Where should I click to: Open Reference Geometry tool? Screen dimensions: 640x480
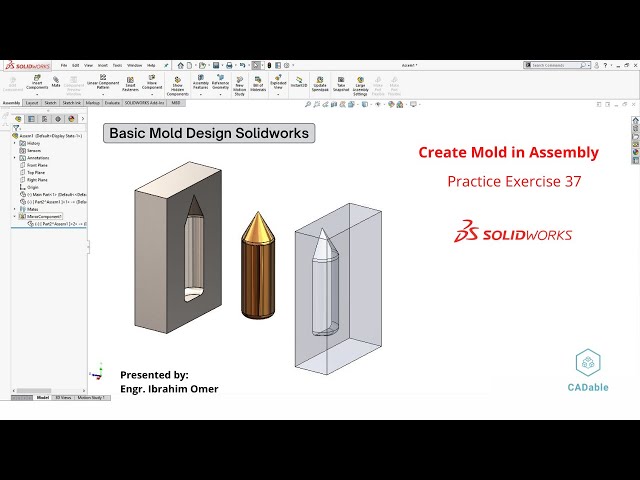220,83
